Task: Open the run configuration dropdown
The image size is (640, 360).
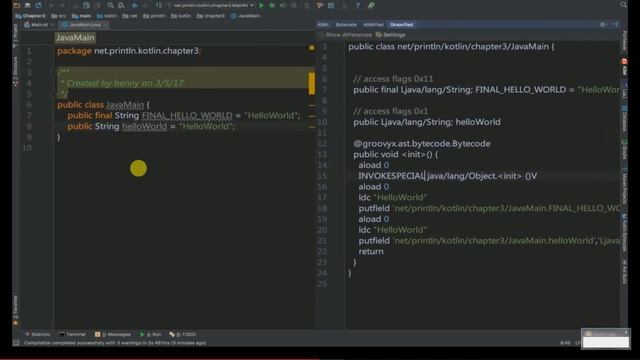Action: (x=212, y=5)
